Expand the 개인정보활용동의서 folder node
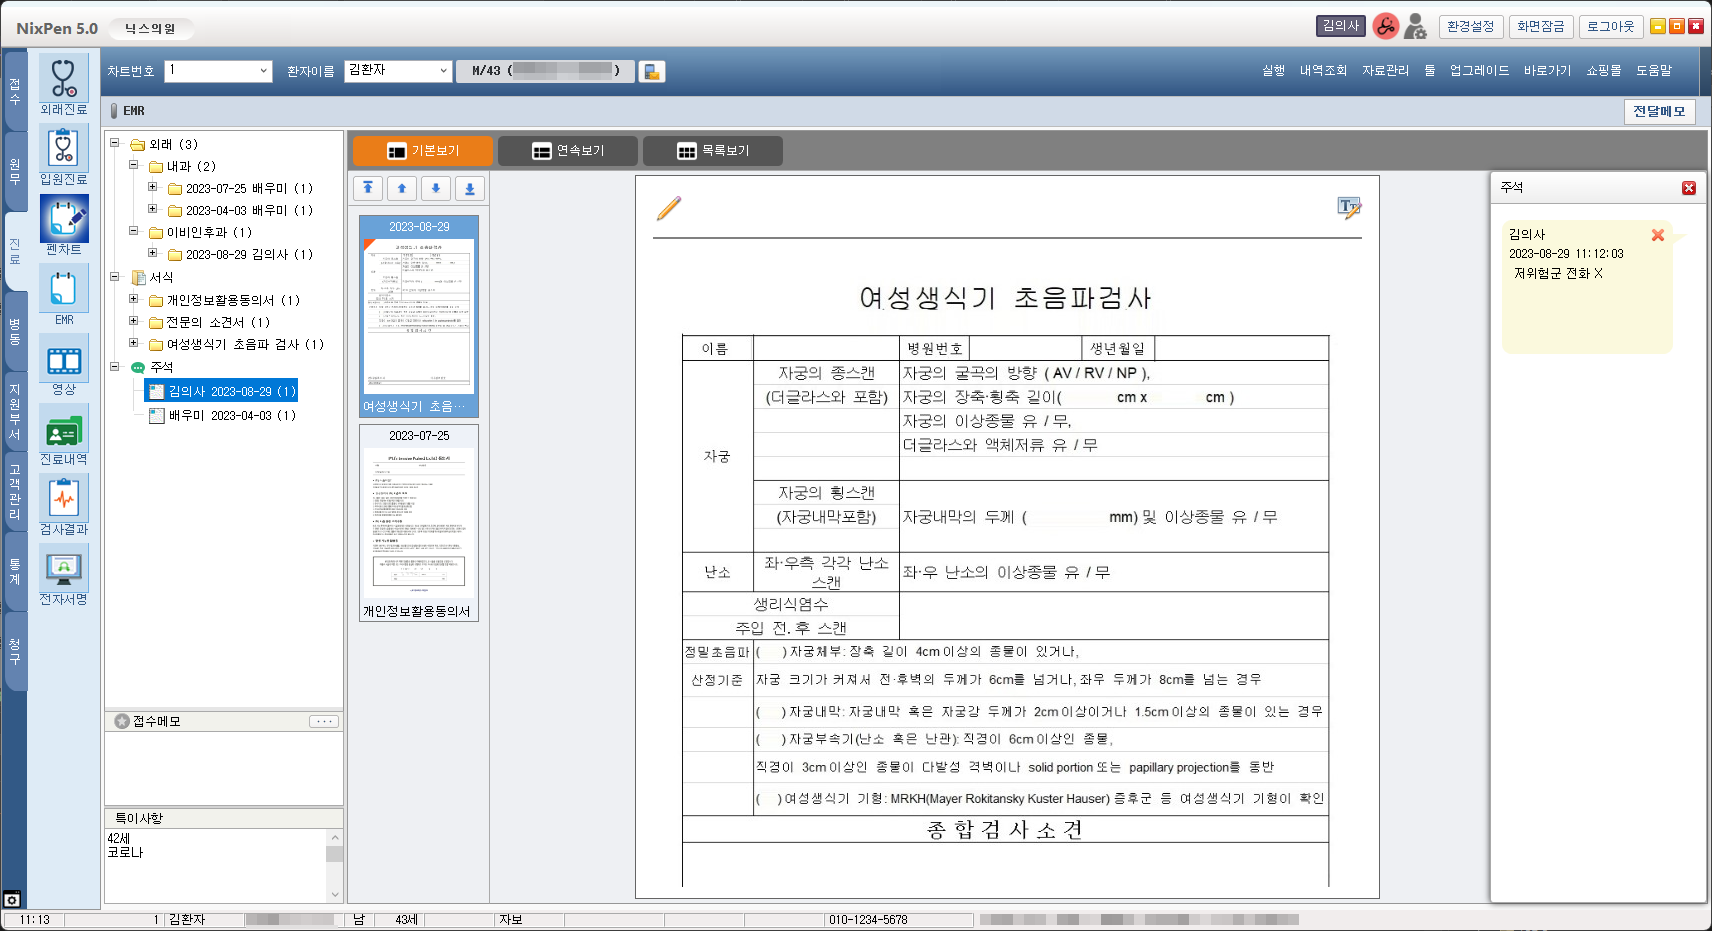Viewport: 1712px width, 931px height. coord(133,299)
